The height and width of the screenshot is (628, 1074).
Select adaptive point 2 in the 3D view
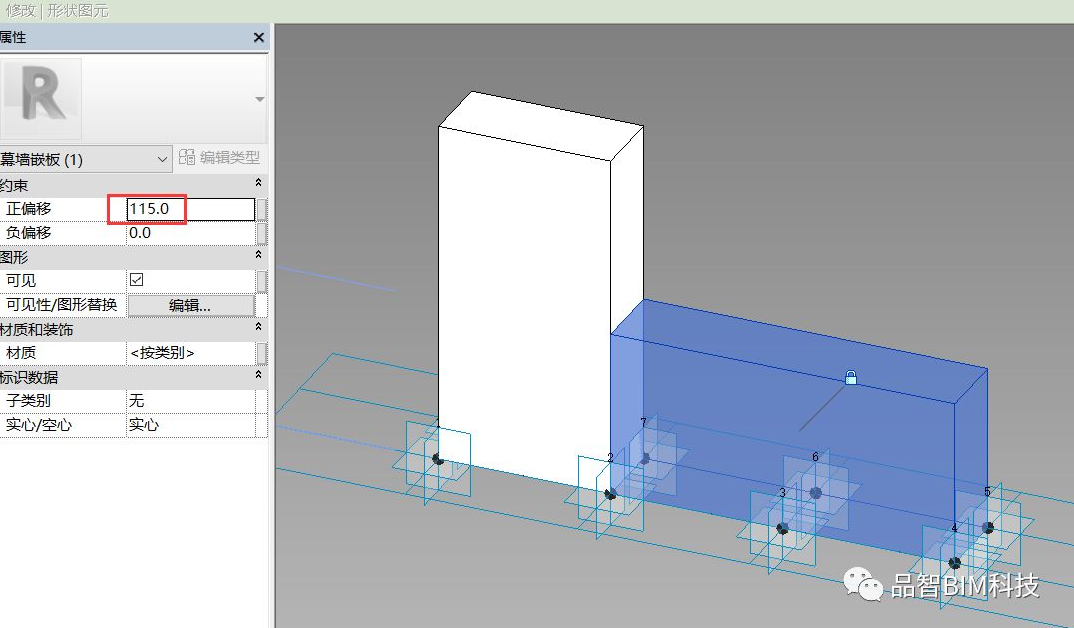click(610, 494)
